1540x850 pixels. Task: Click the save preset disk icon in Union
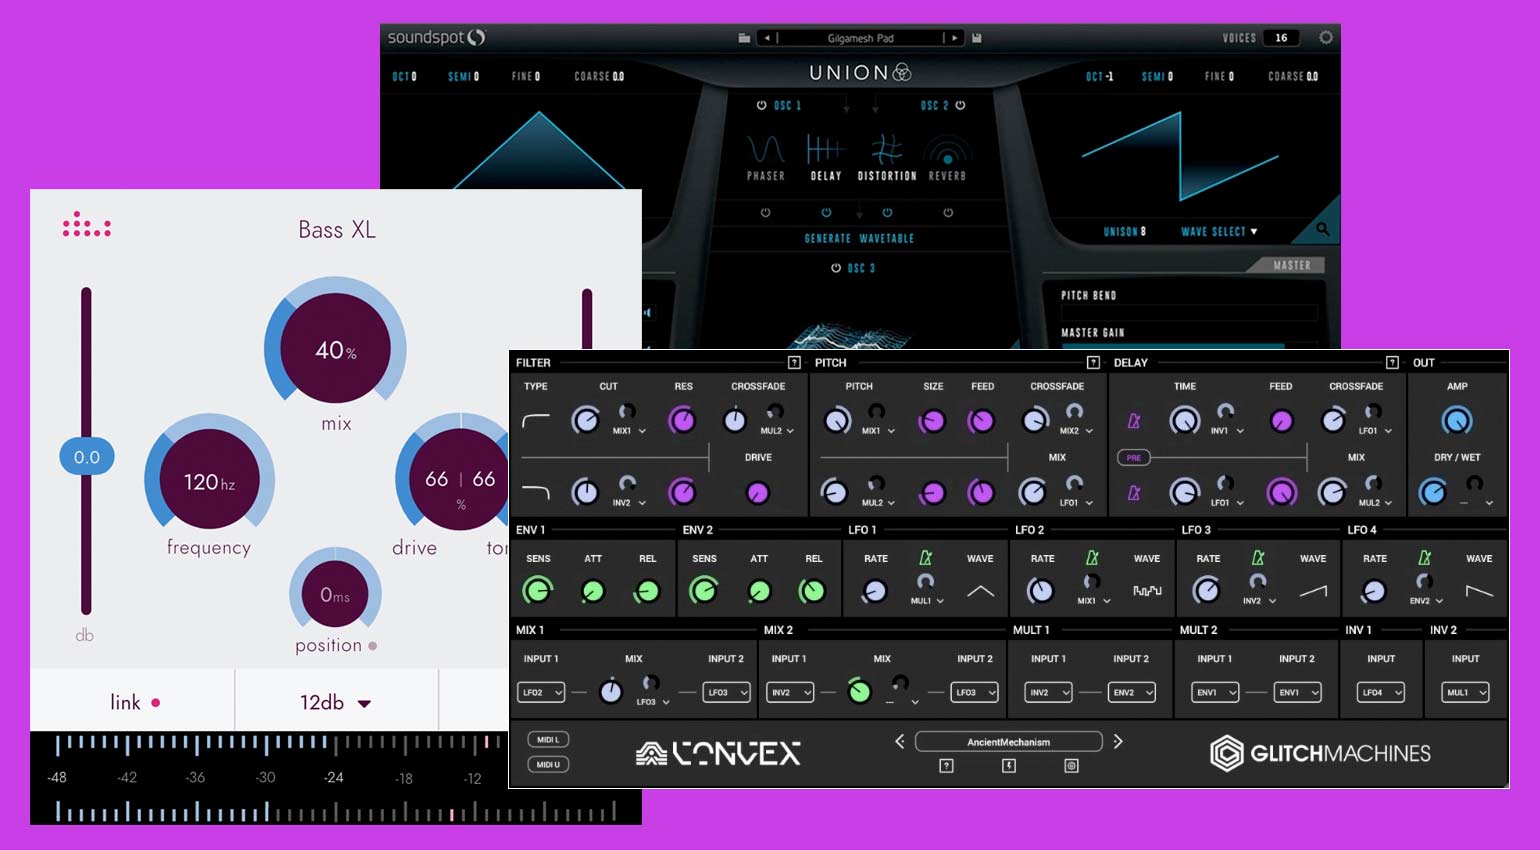977,38
